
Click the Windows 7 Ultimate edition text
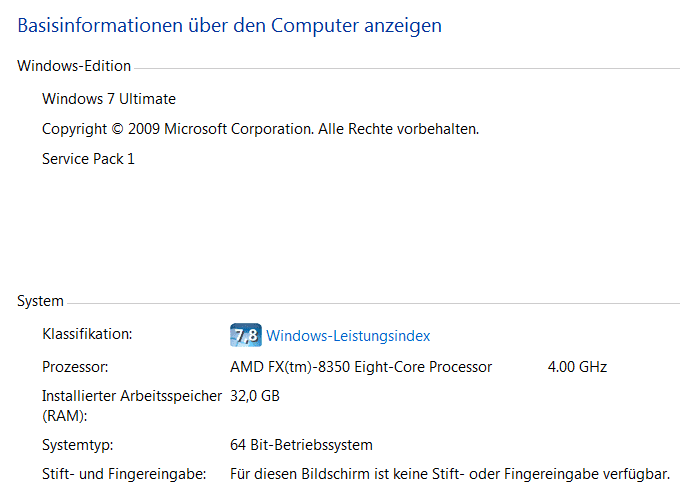109,99
